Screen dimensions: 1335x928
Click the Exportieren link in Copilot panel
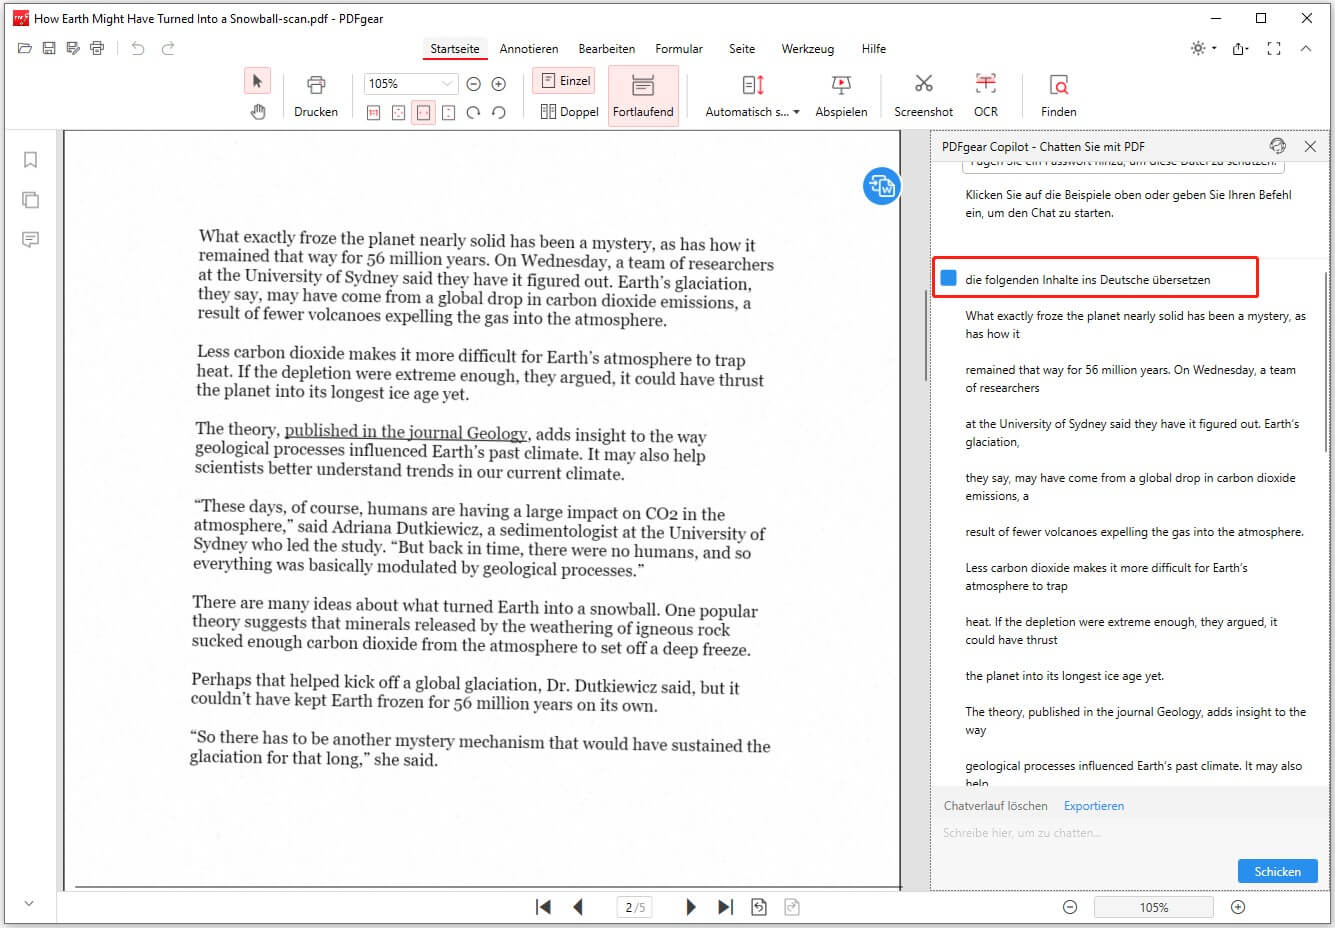click(x=1093, y=805)
